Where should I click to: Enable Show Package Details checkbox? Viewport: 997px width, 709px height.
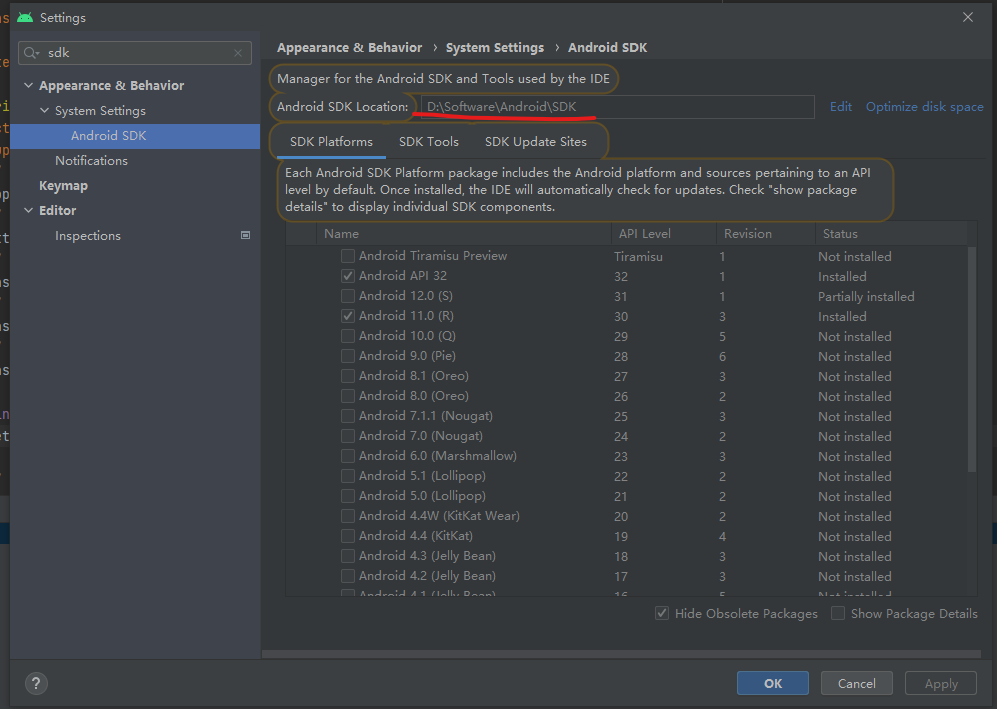tap(838, 614)
